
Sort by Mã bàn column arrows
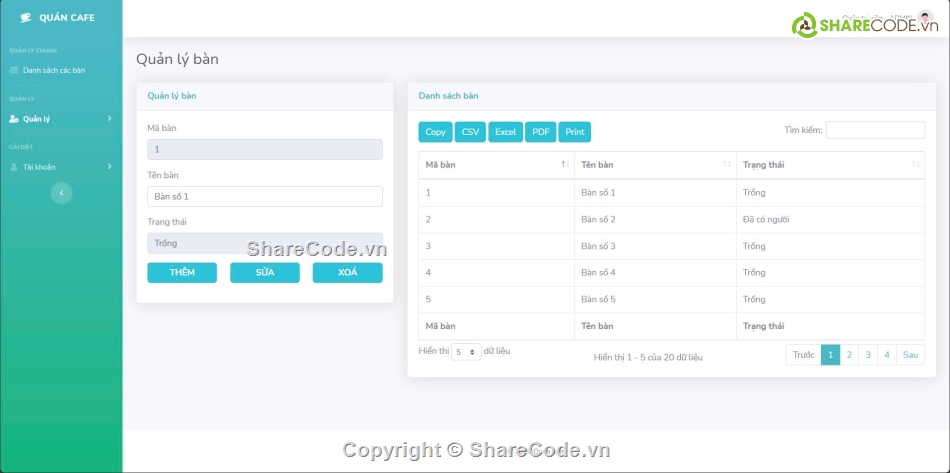tap(565, 164)
